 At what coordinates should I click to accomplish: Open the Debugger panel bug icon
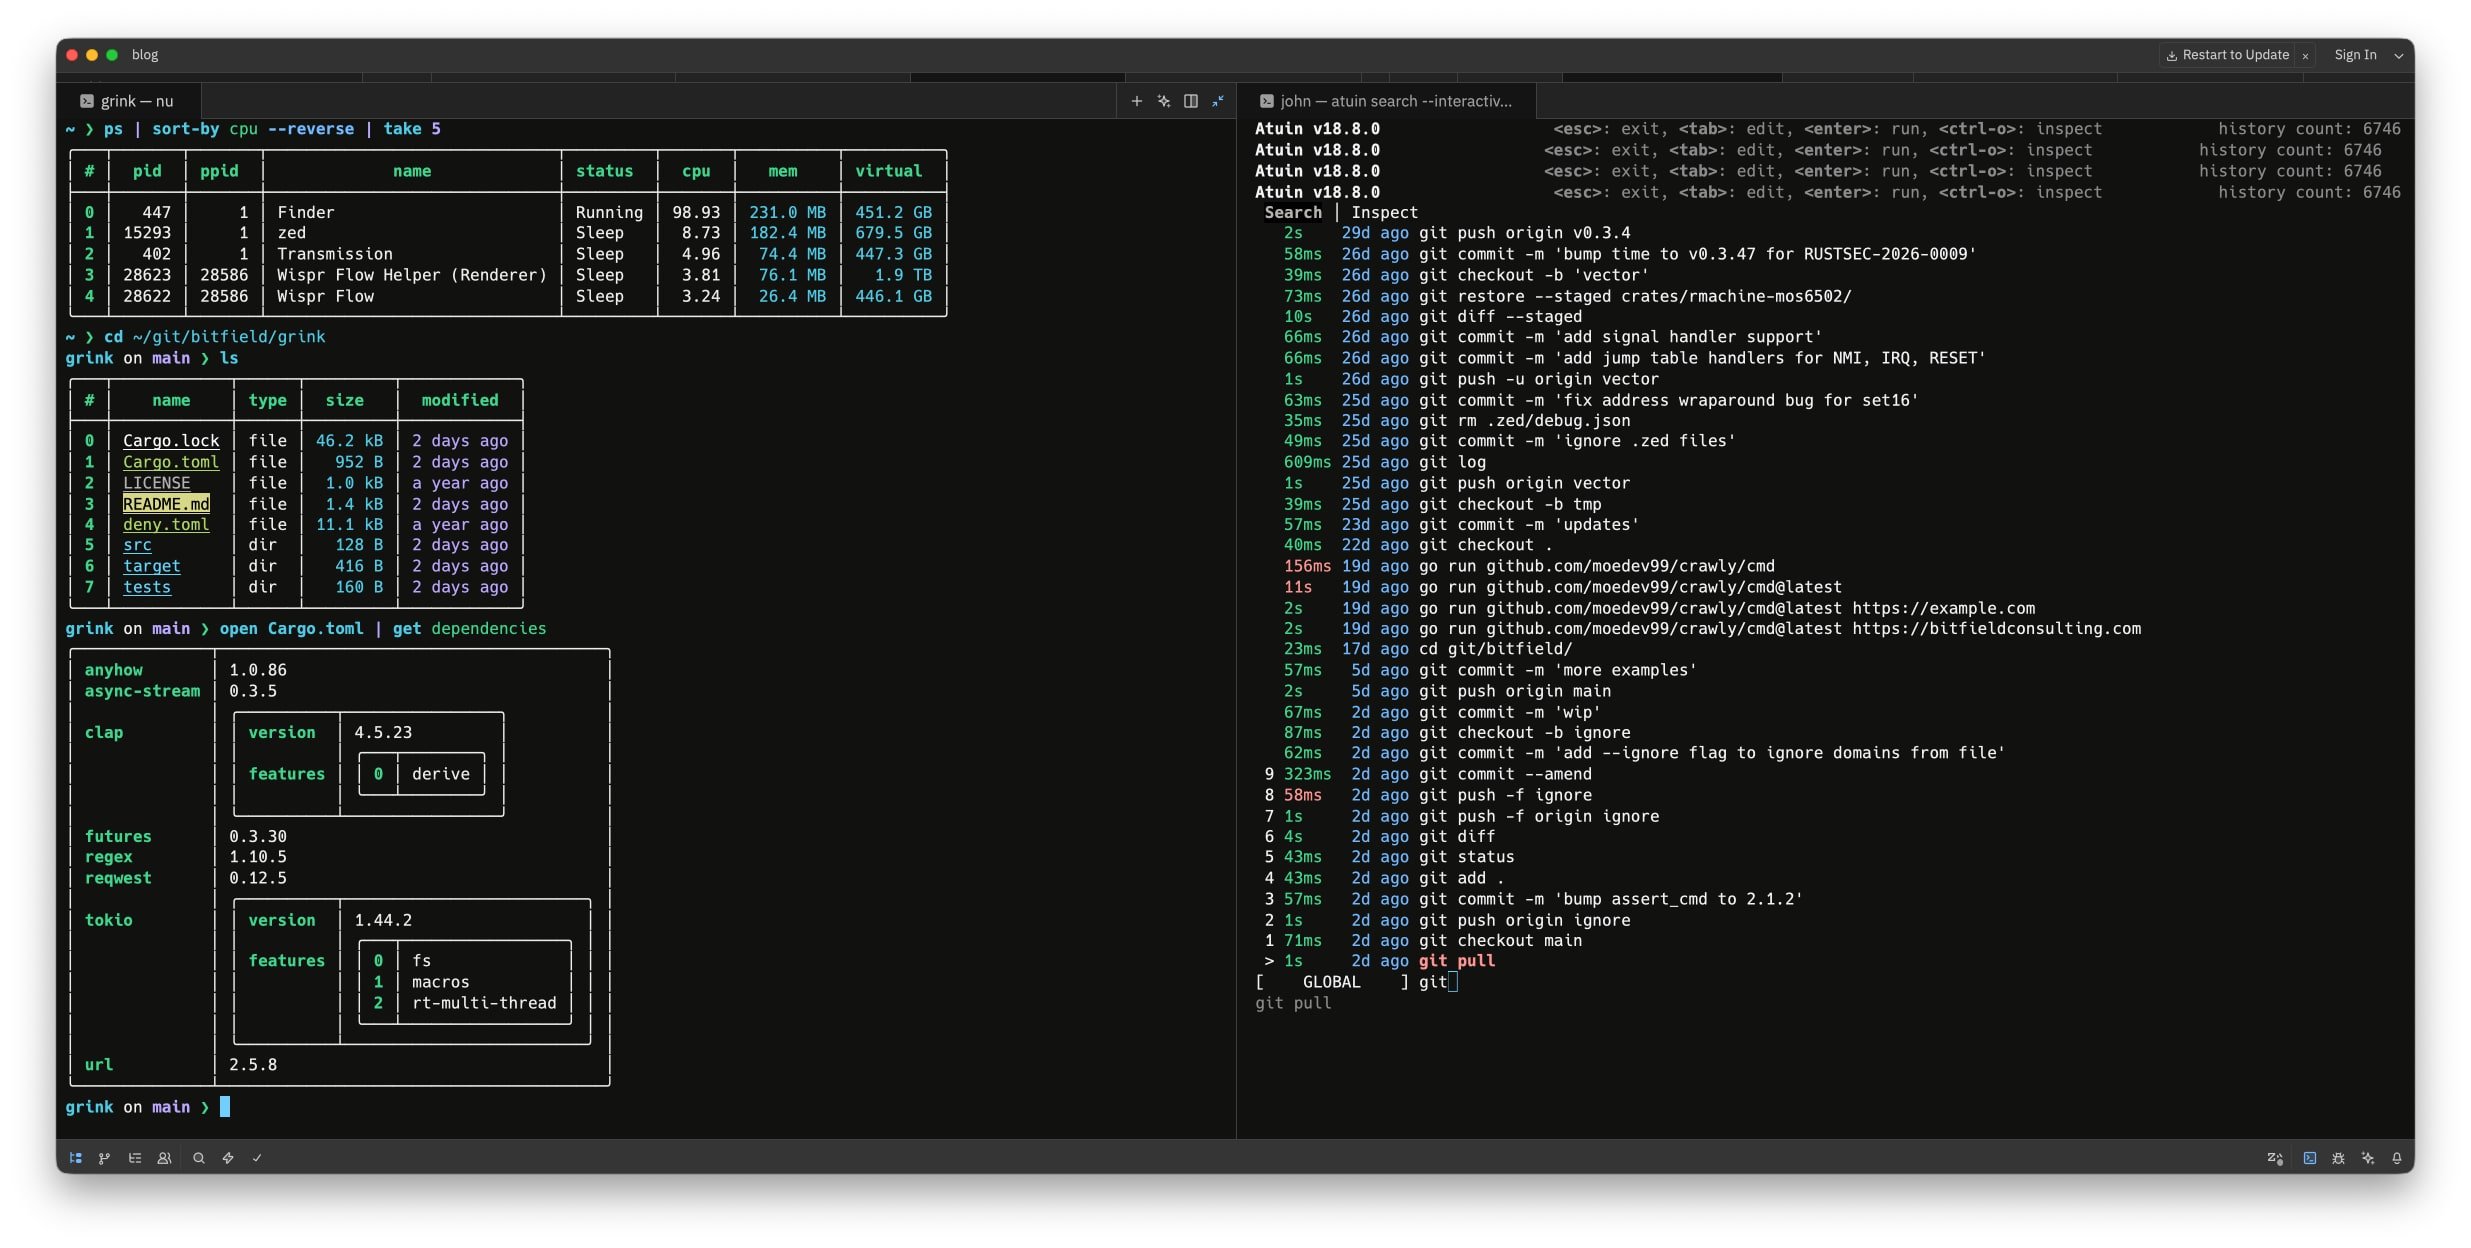tap(2338, 1158)
